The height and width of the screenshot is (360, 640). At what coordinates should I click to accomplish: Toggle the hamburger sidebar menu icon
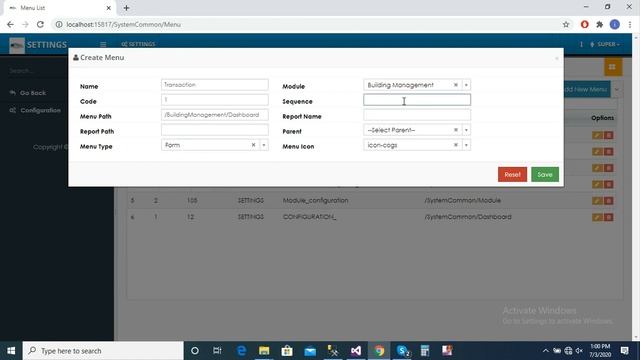coord(103,44)
